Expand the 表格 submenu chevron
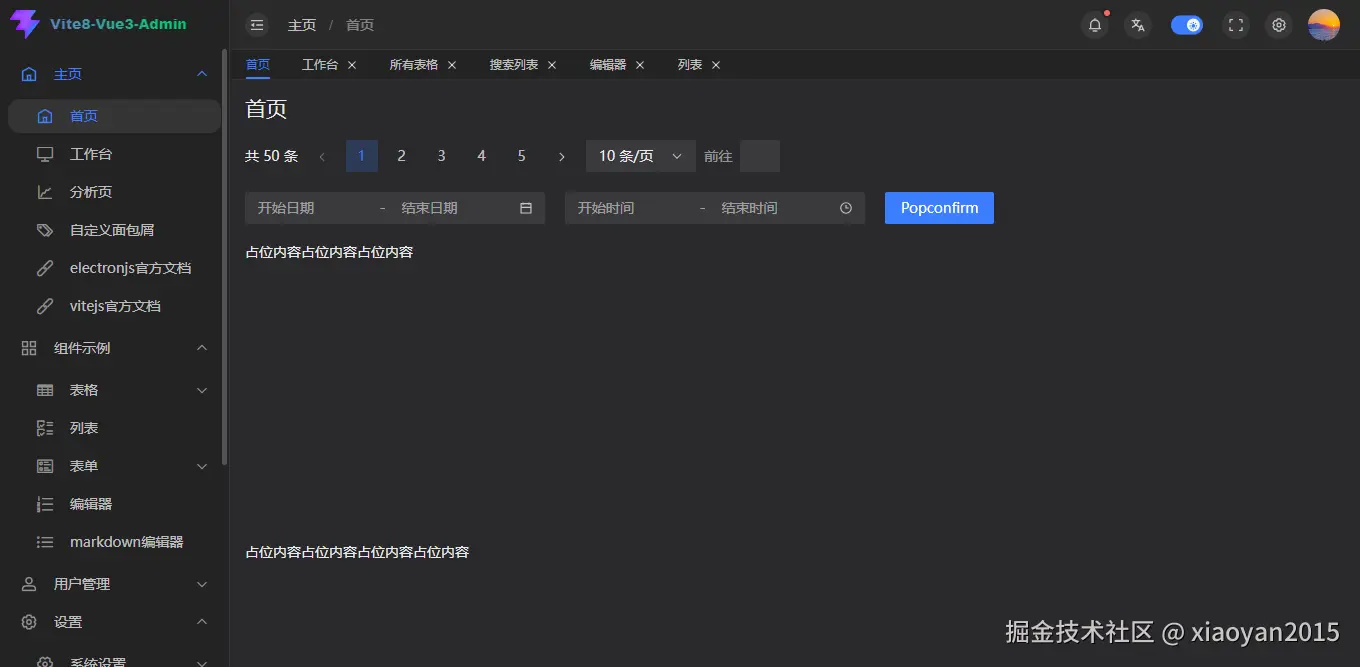 tap(202, 390)
